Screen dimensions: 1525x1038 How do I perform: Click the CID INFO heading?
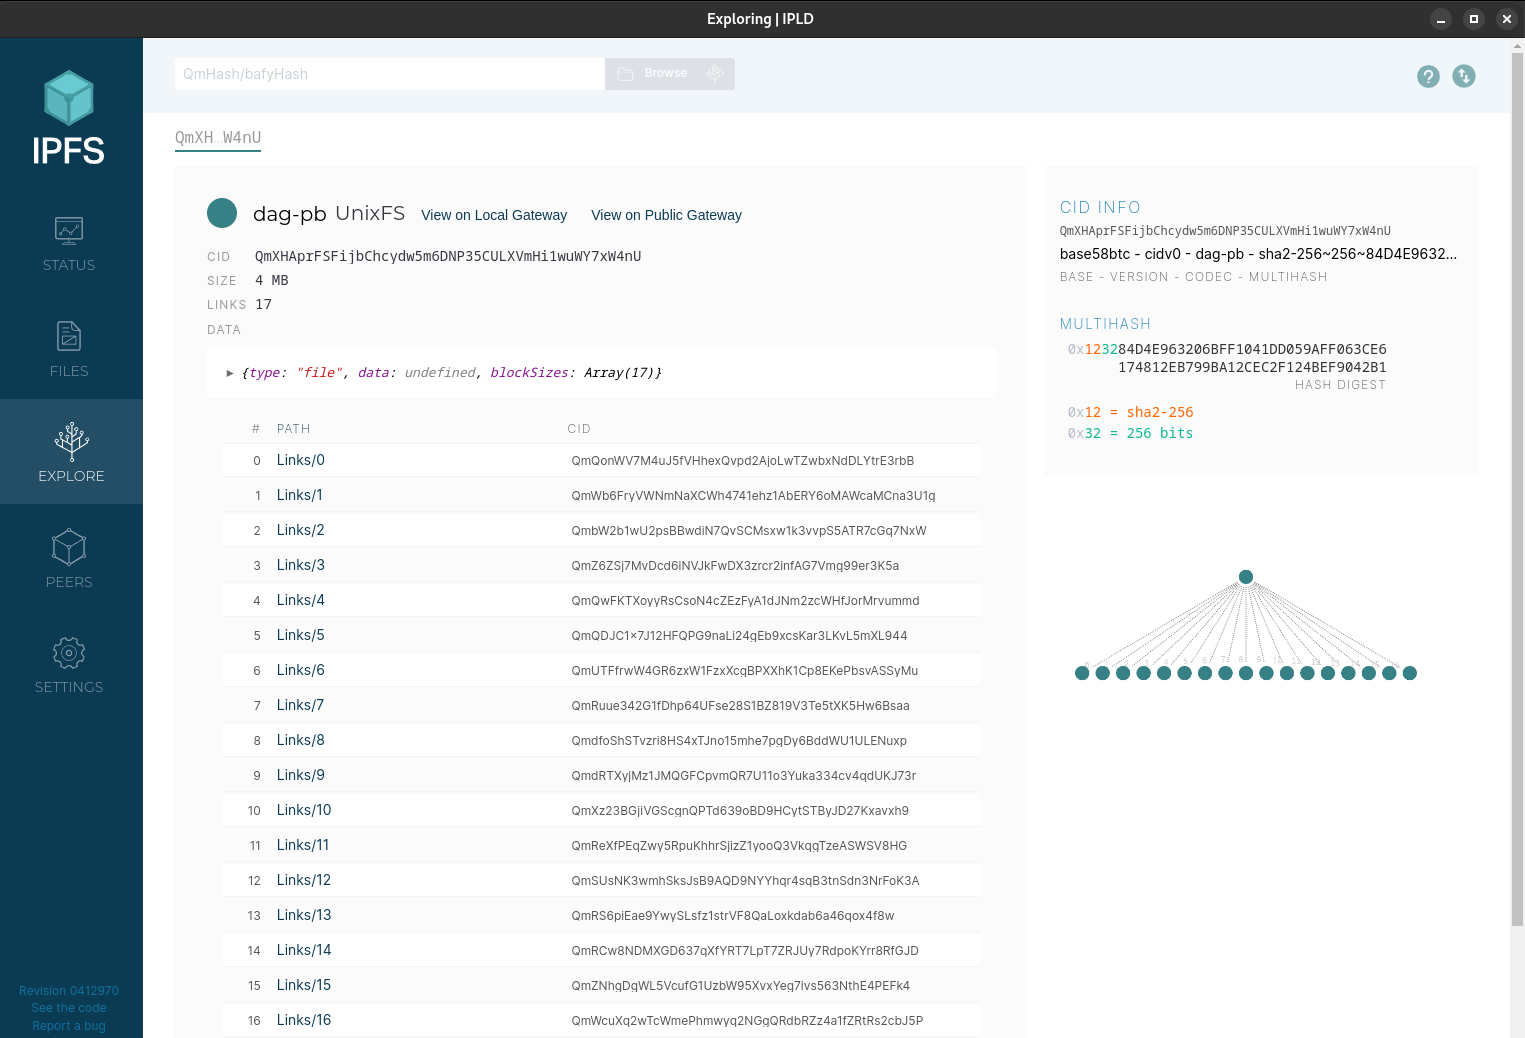pos(1100,207)
